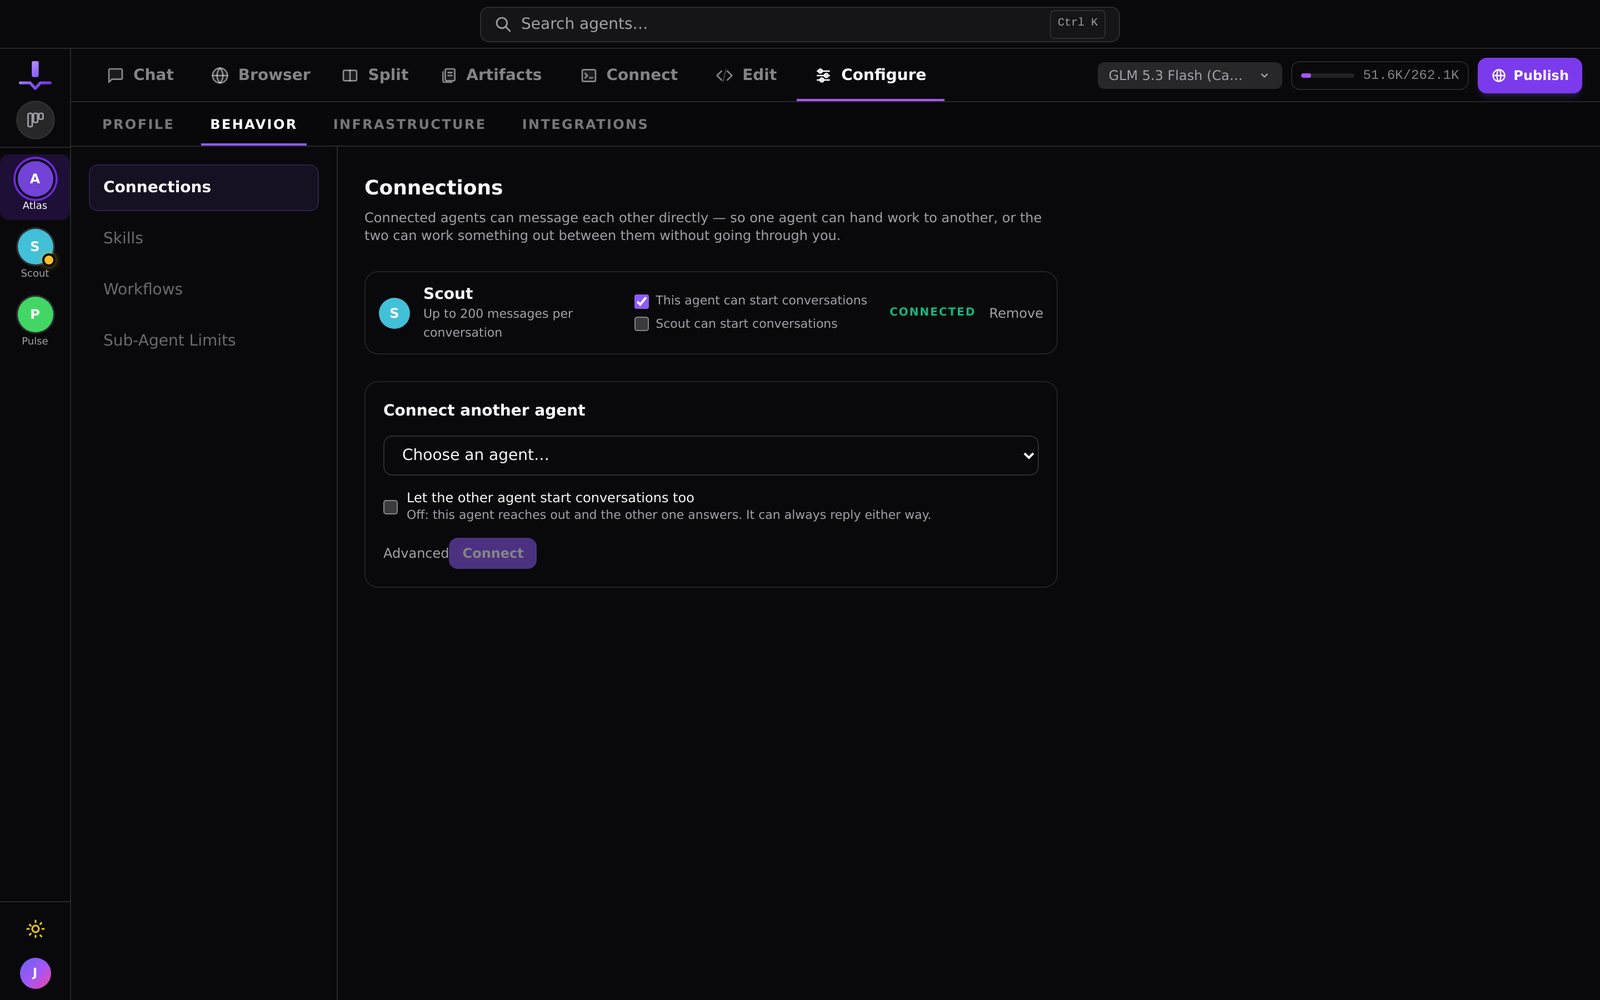The height and width of the screenshot is (1000, 1600).
Task: Open Skills in the behavior menu
Action: click(204, 238)
